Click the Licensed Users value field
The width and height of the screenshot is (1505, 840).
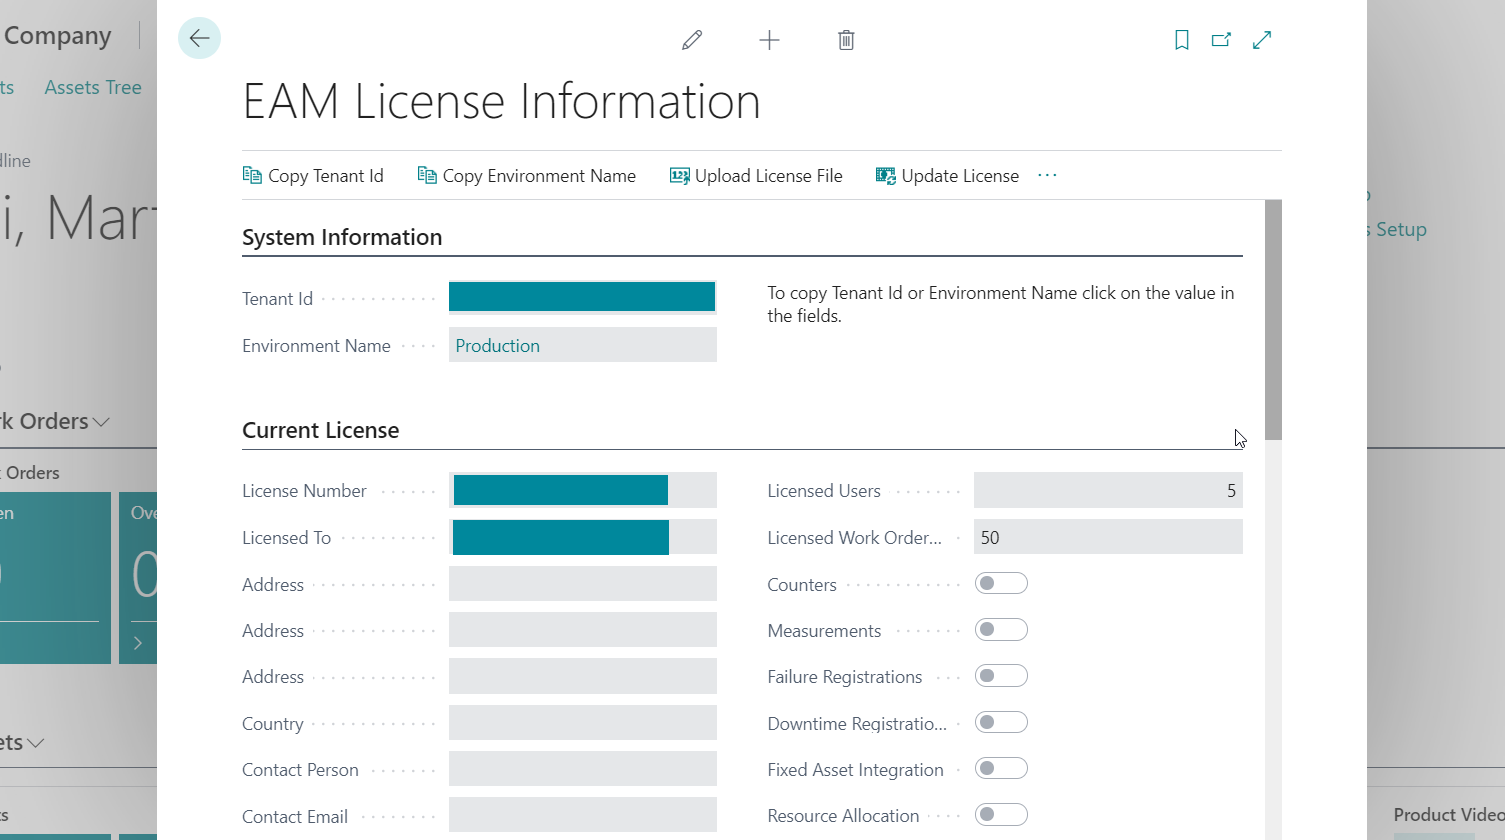tap(1108, 490)
